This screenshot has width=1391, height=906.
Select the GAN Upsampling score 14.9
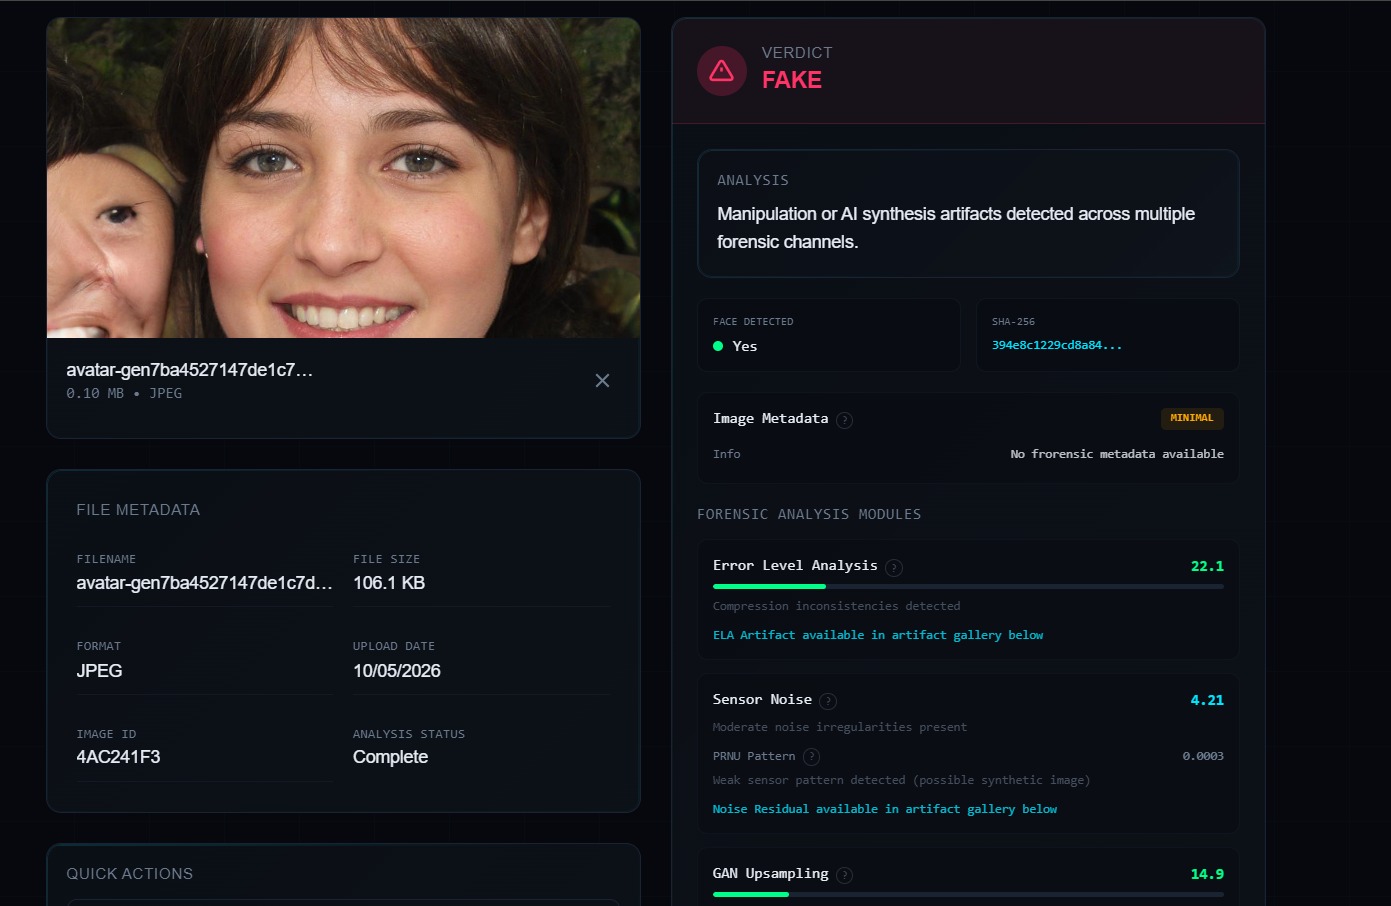coord(1207,874)
